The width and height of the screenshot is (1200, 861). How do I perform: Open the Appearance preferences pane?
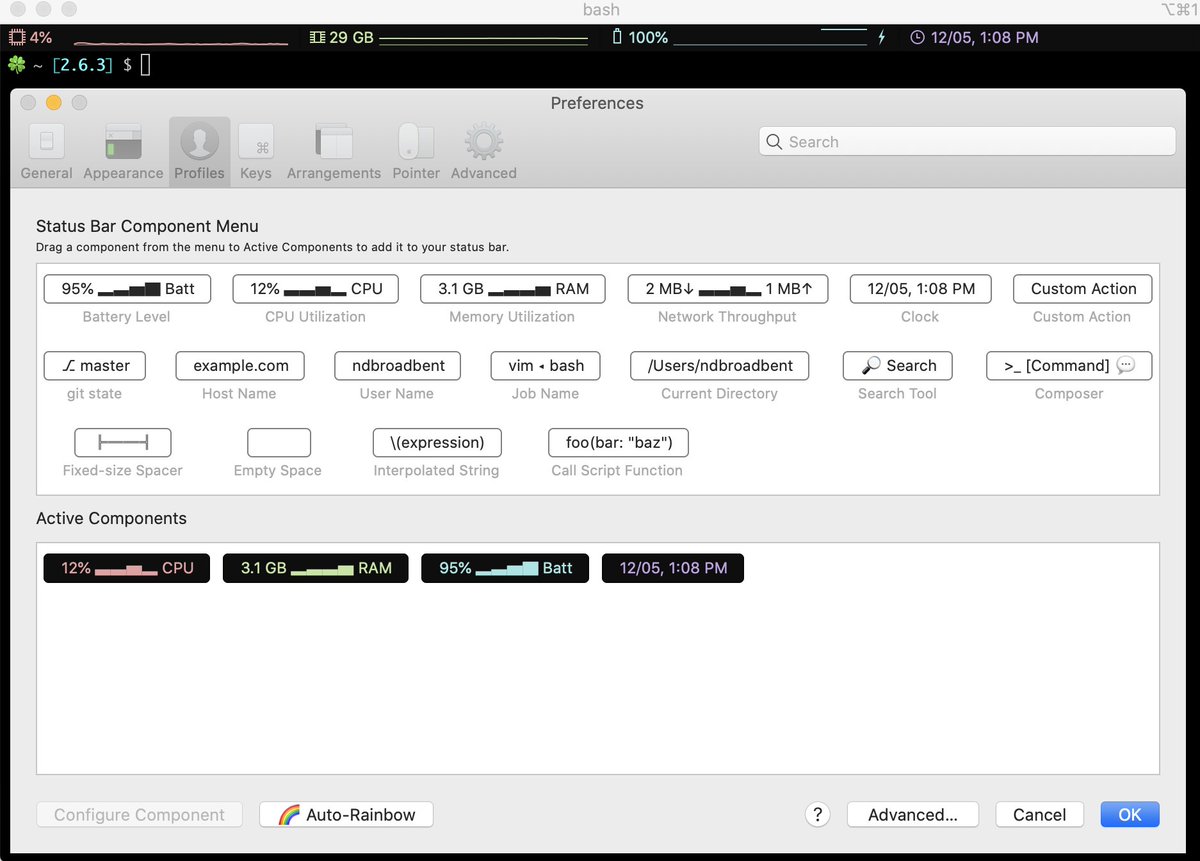tap(122, 150)
